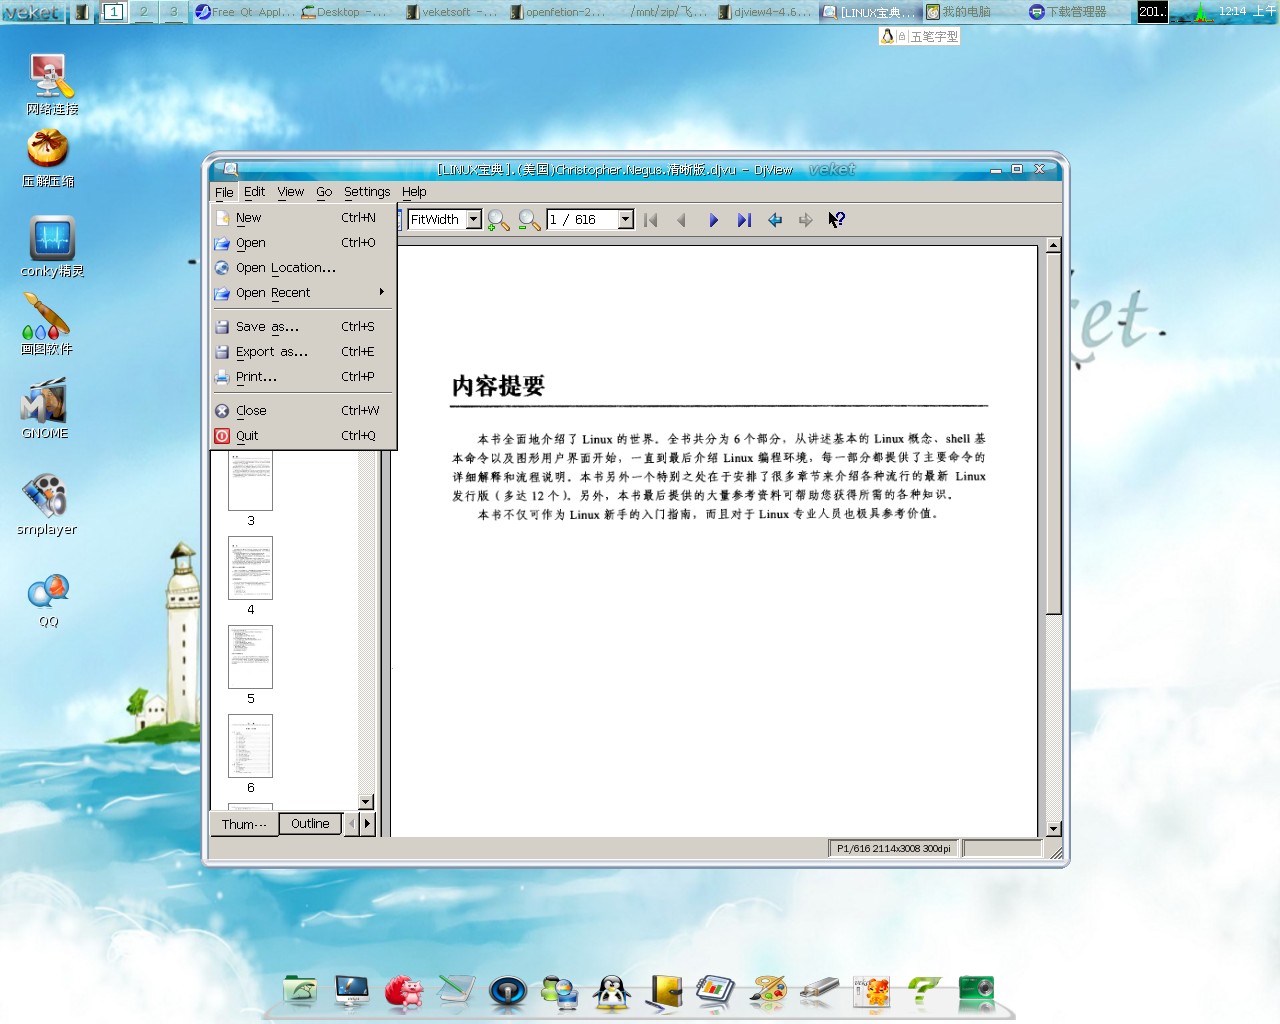1280x1024 pixels.
Task: Select page 4 thumbnail
Action: pyautogui.click(x=250, y=569)
